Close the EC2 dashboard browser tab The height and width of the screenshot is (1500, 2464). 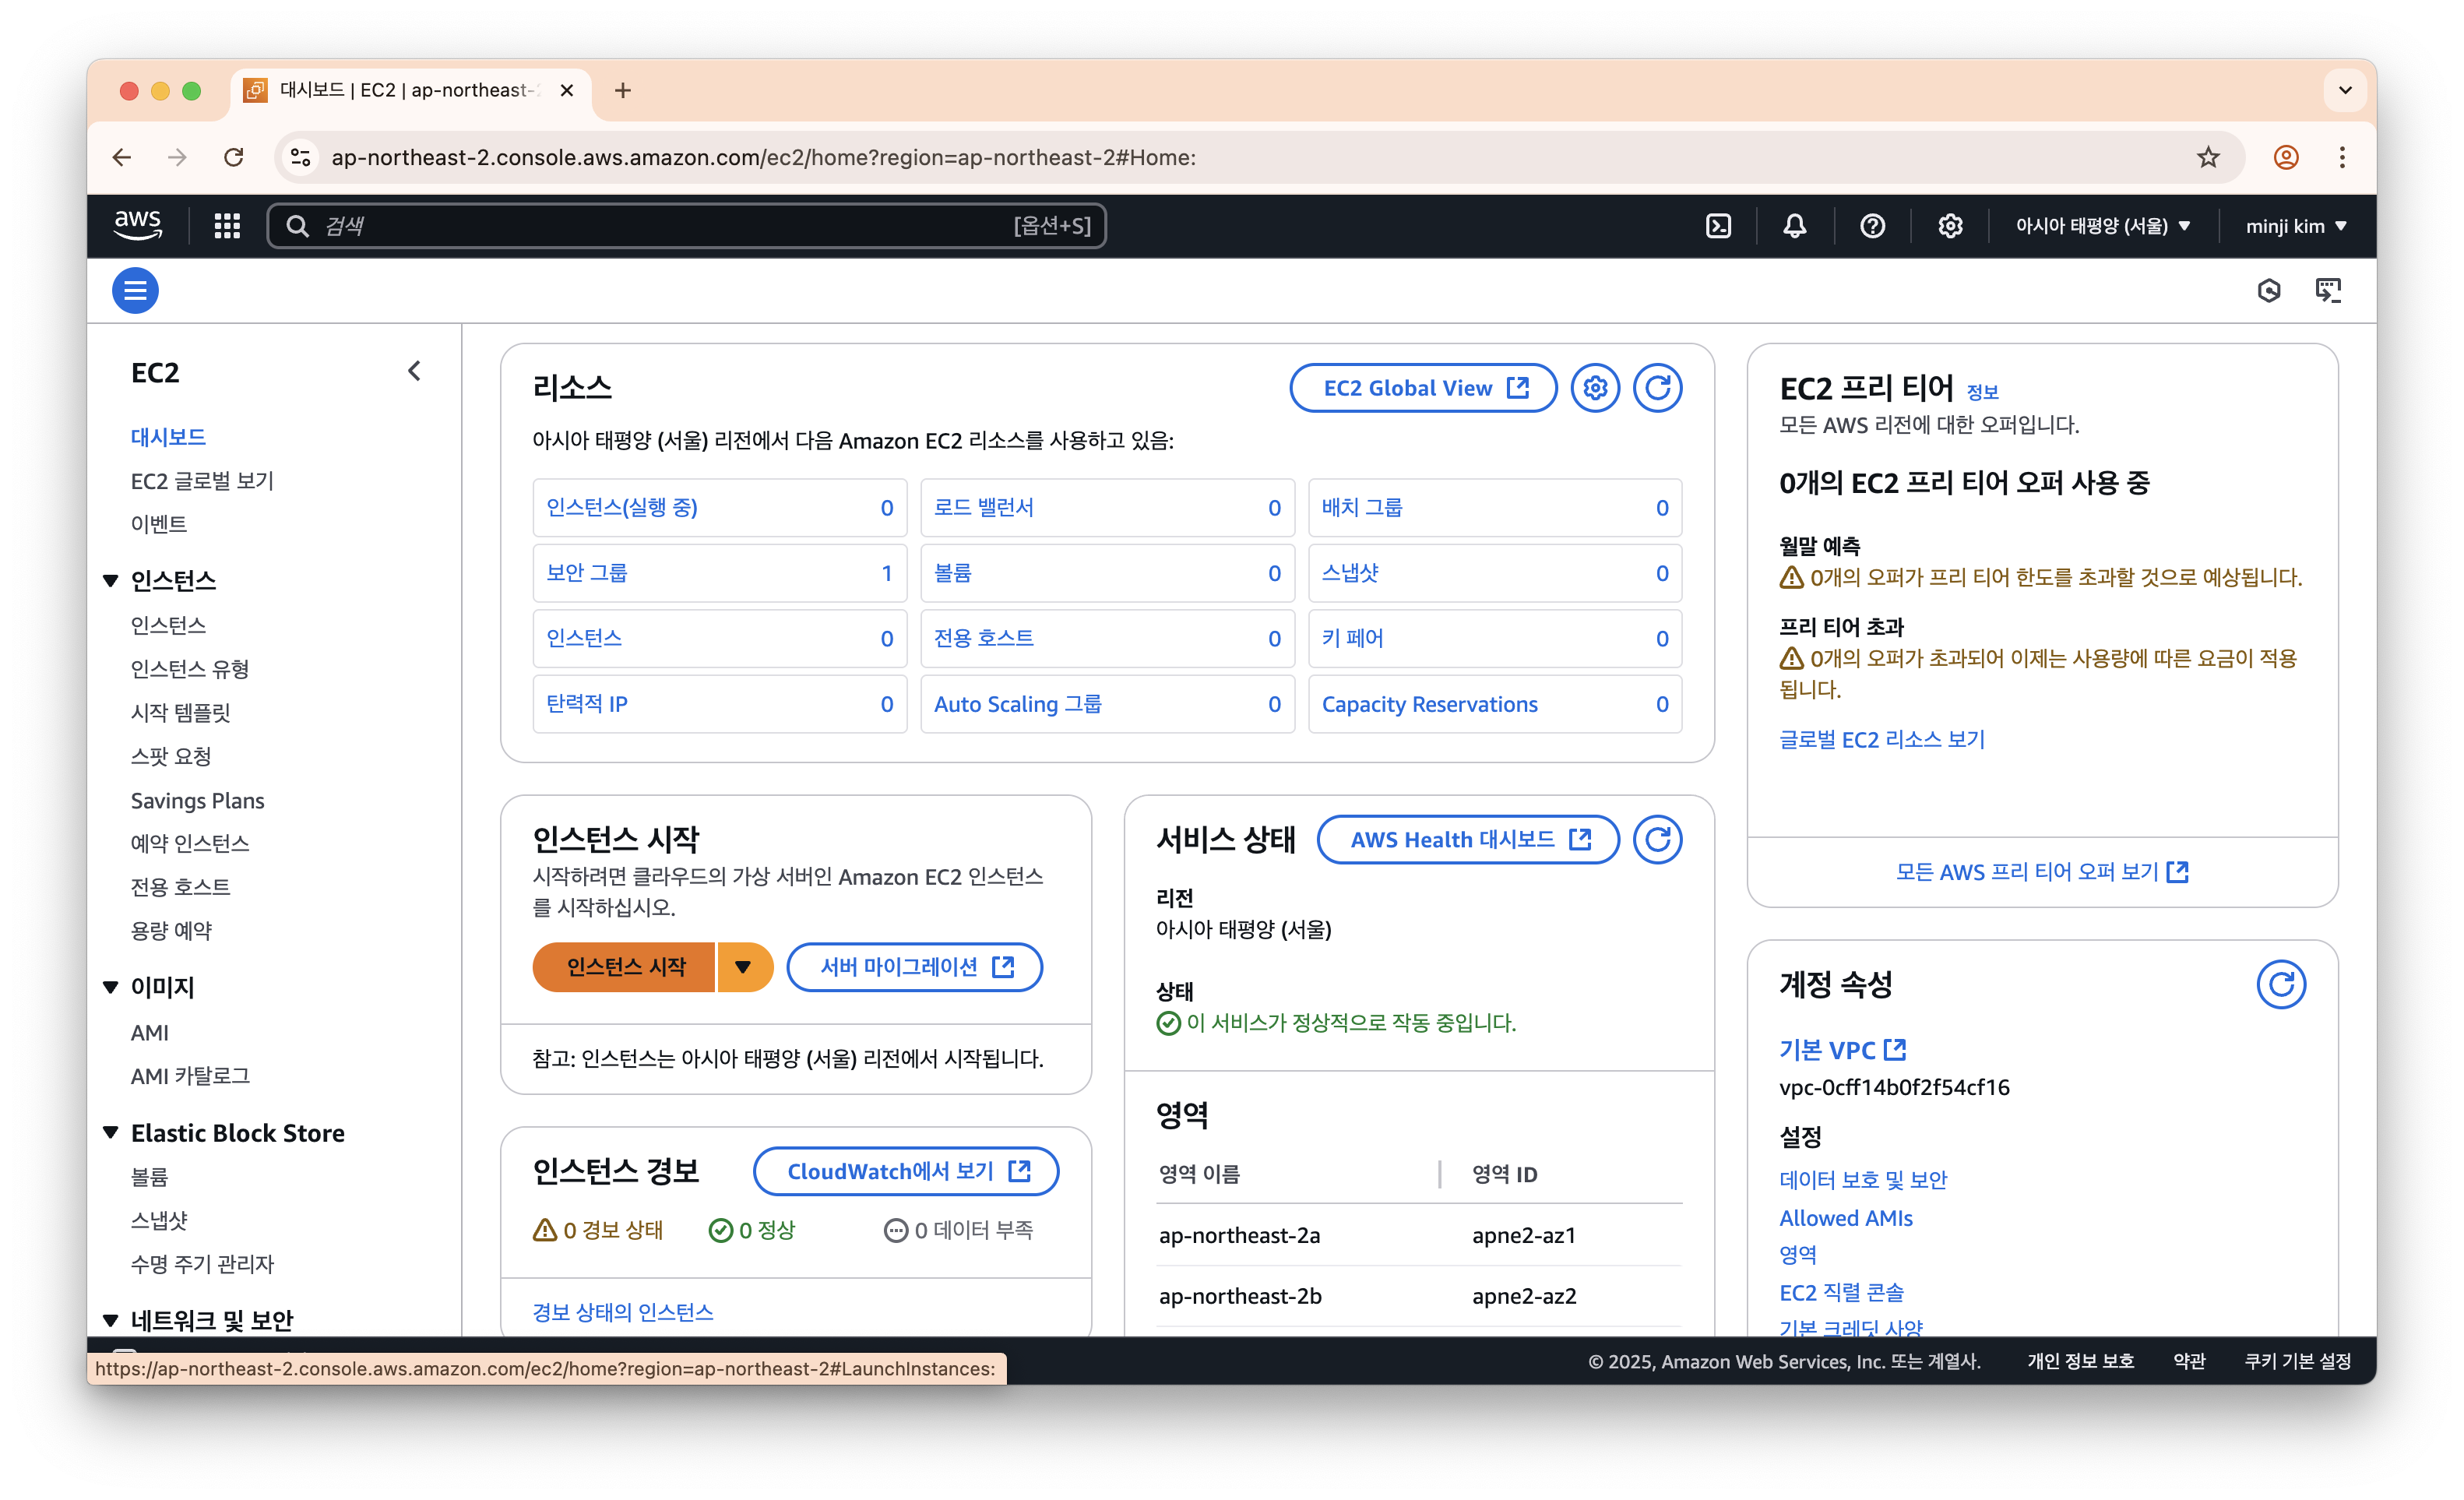point(567,90)
